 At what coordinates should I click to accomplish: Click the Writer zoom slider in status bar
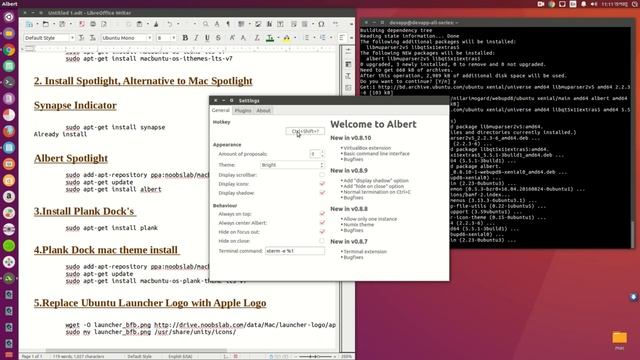pos(317,356)
